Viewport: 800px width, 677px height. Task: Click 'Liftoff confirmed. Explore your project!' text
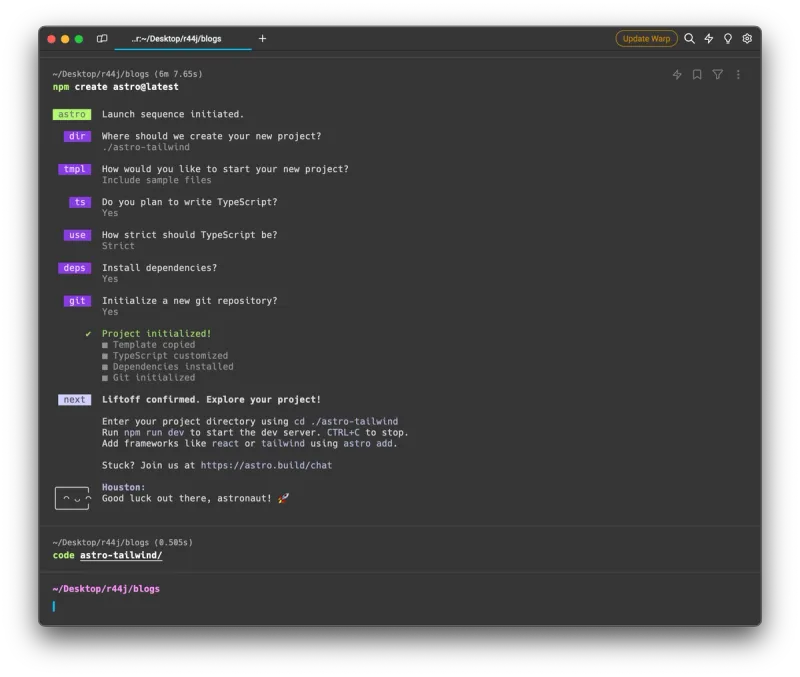[211, 399]
